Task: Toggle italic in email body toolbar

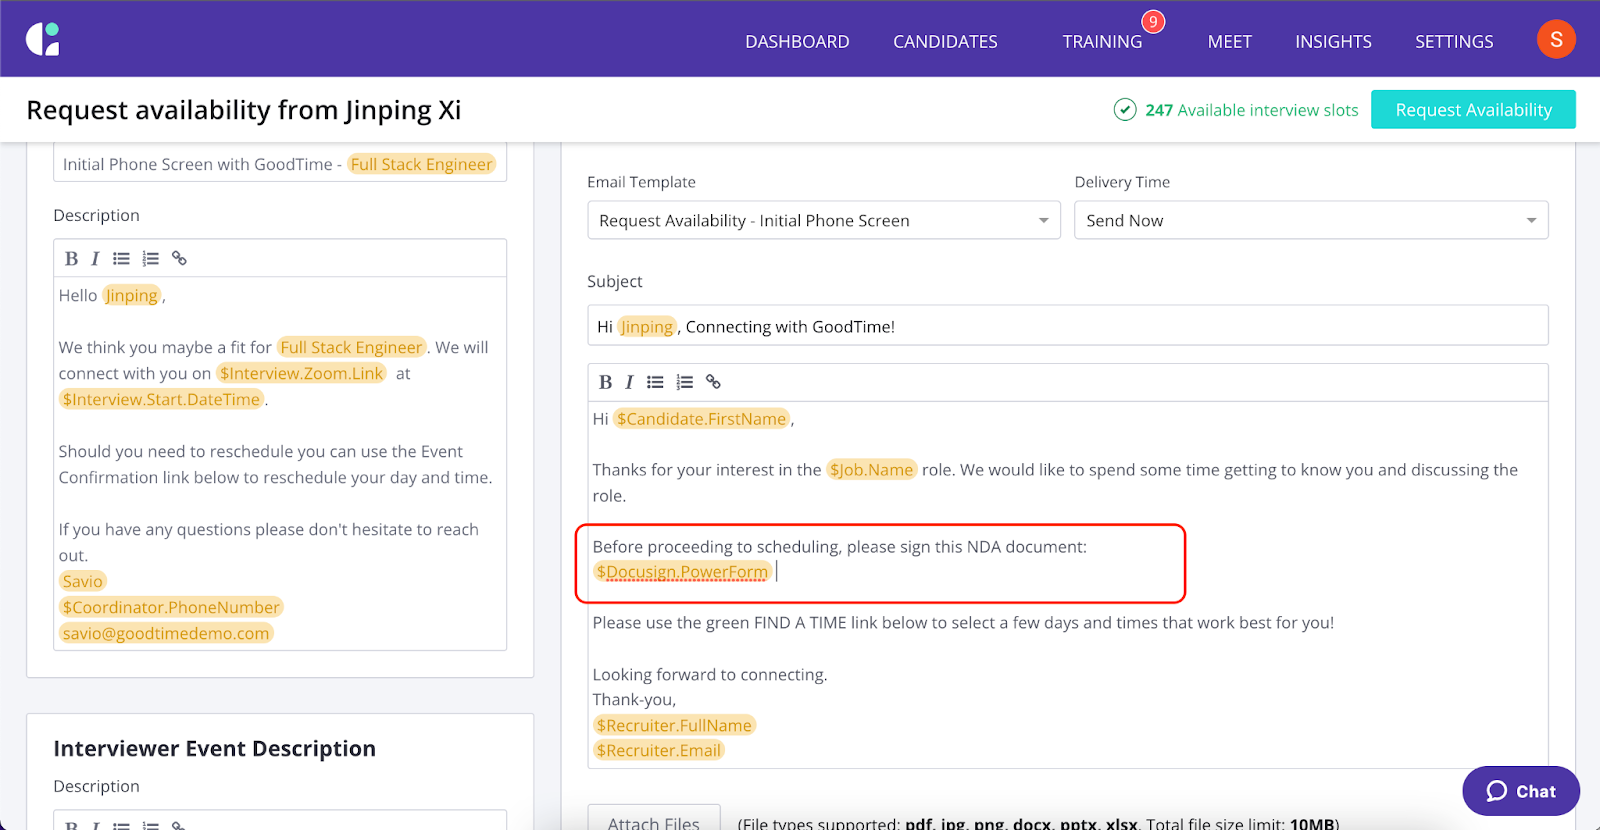Action: point(629,382)
